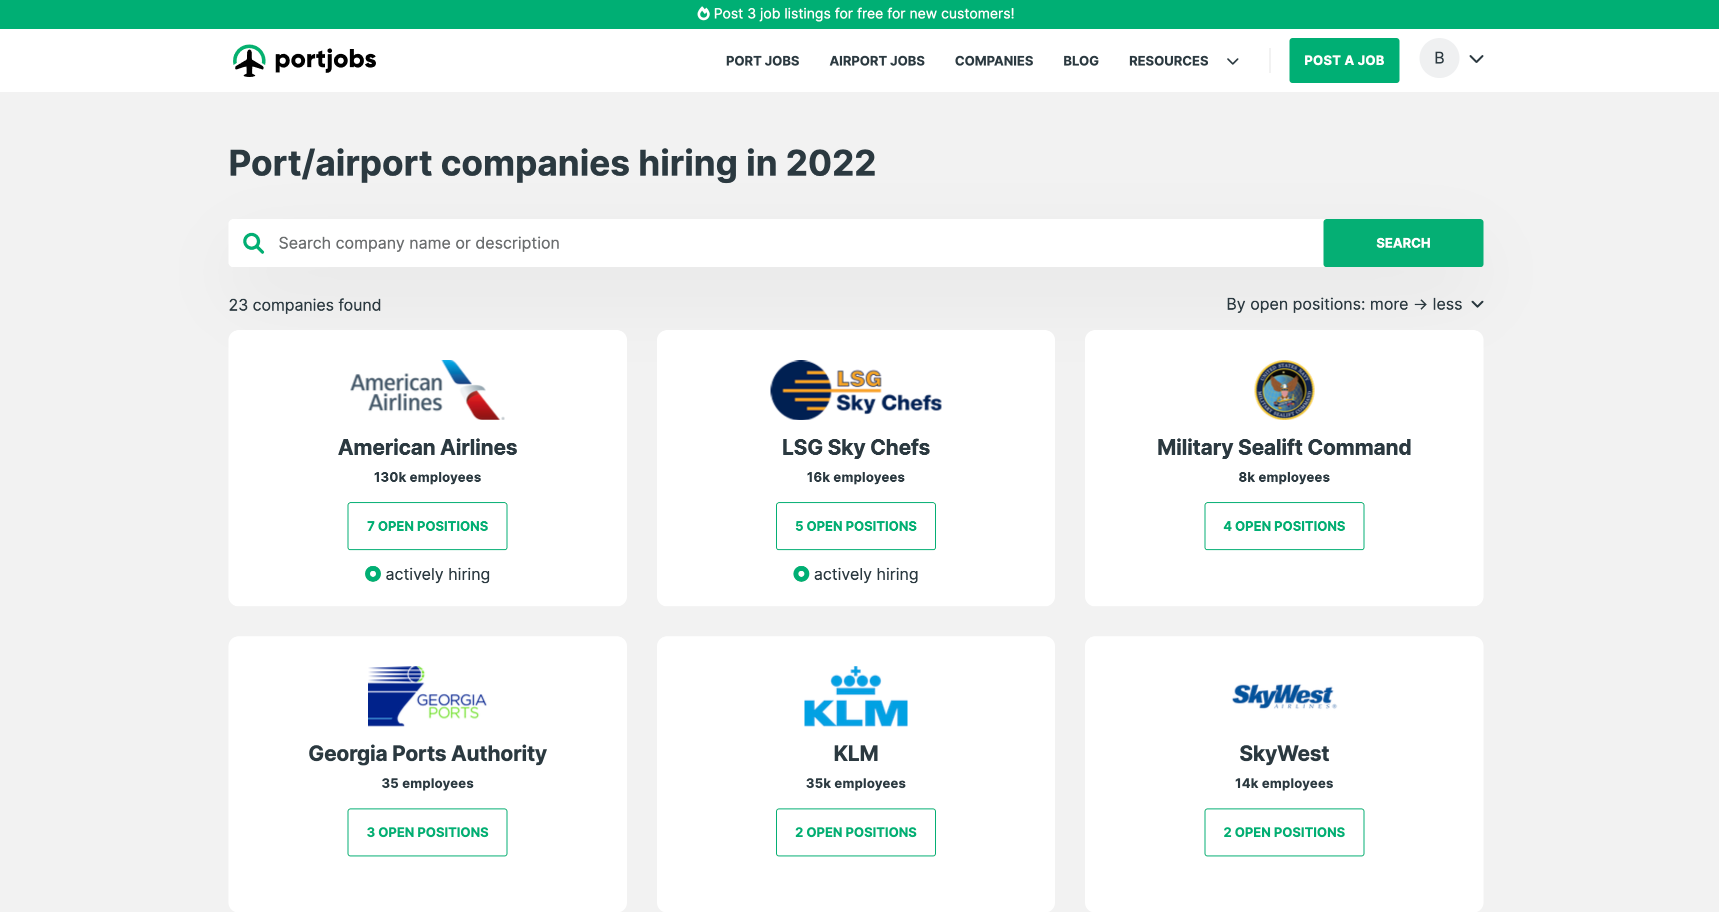Open the sort by open positions dropdown
Screen dimensions: 1719x912
click(x=1355, y=304)
